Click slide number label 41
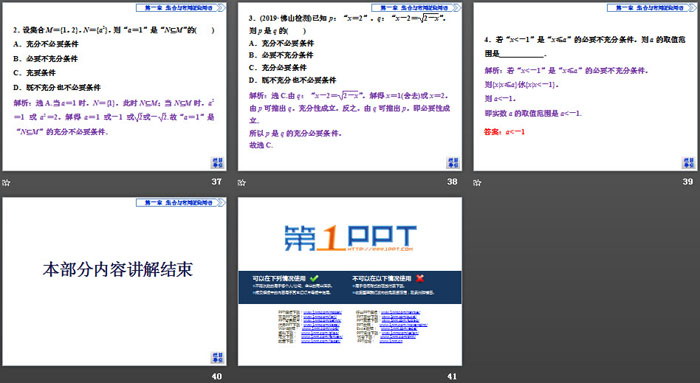 [x=452, y=376]
